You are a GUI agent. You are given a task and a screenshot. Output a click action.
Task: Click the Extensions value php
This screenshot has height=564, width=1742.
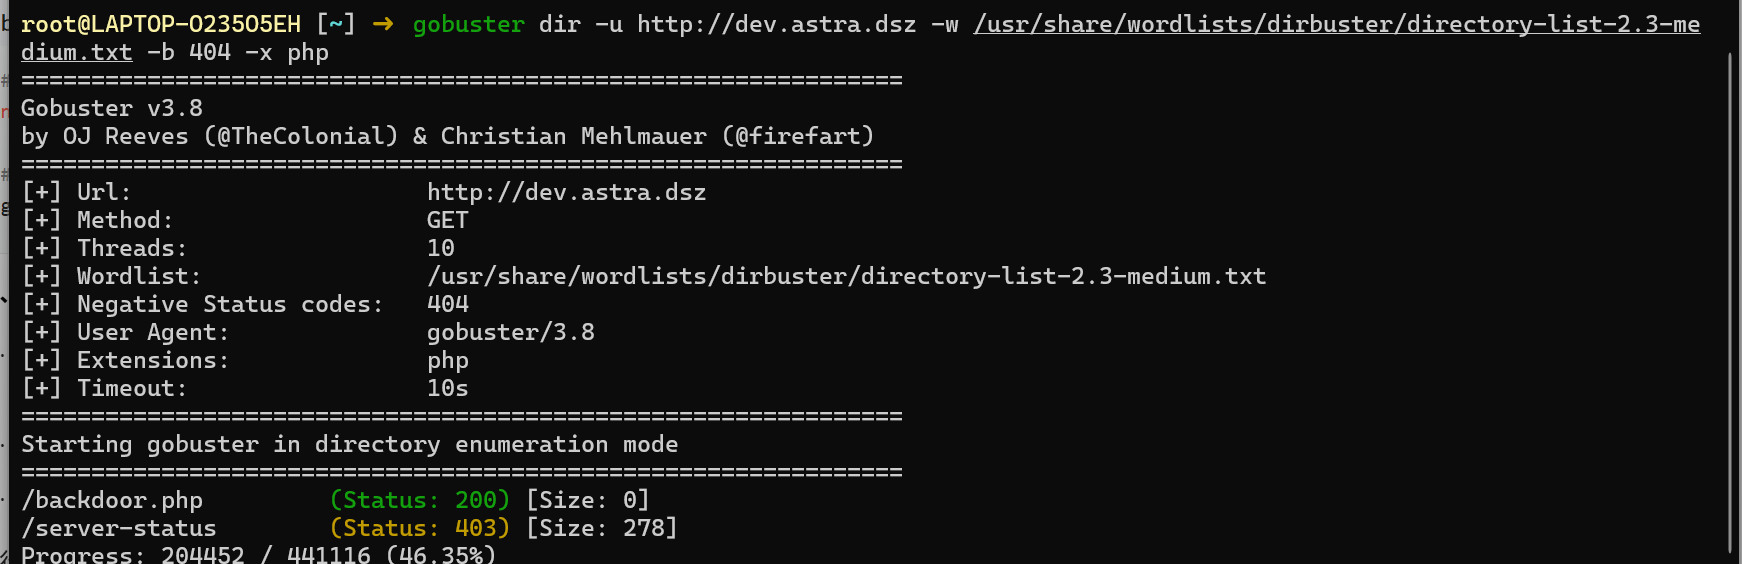coord(448,360)
